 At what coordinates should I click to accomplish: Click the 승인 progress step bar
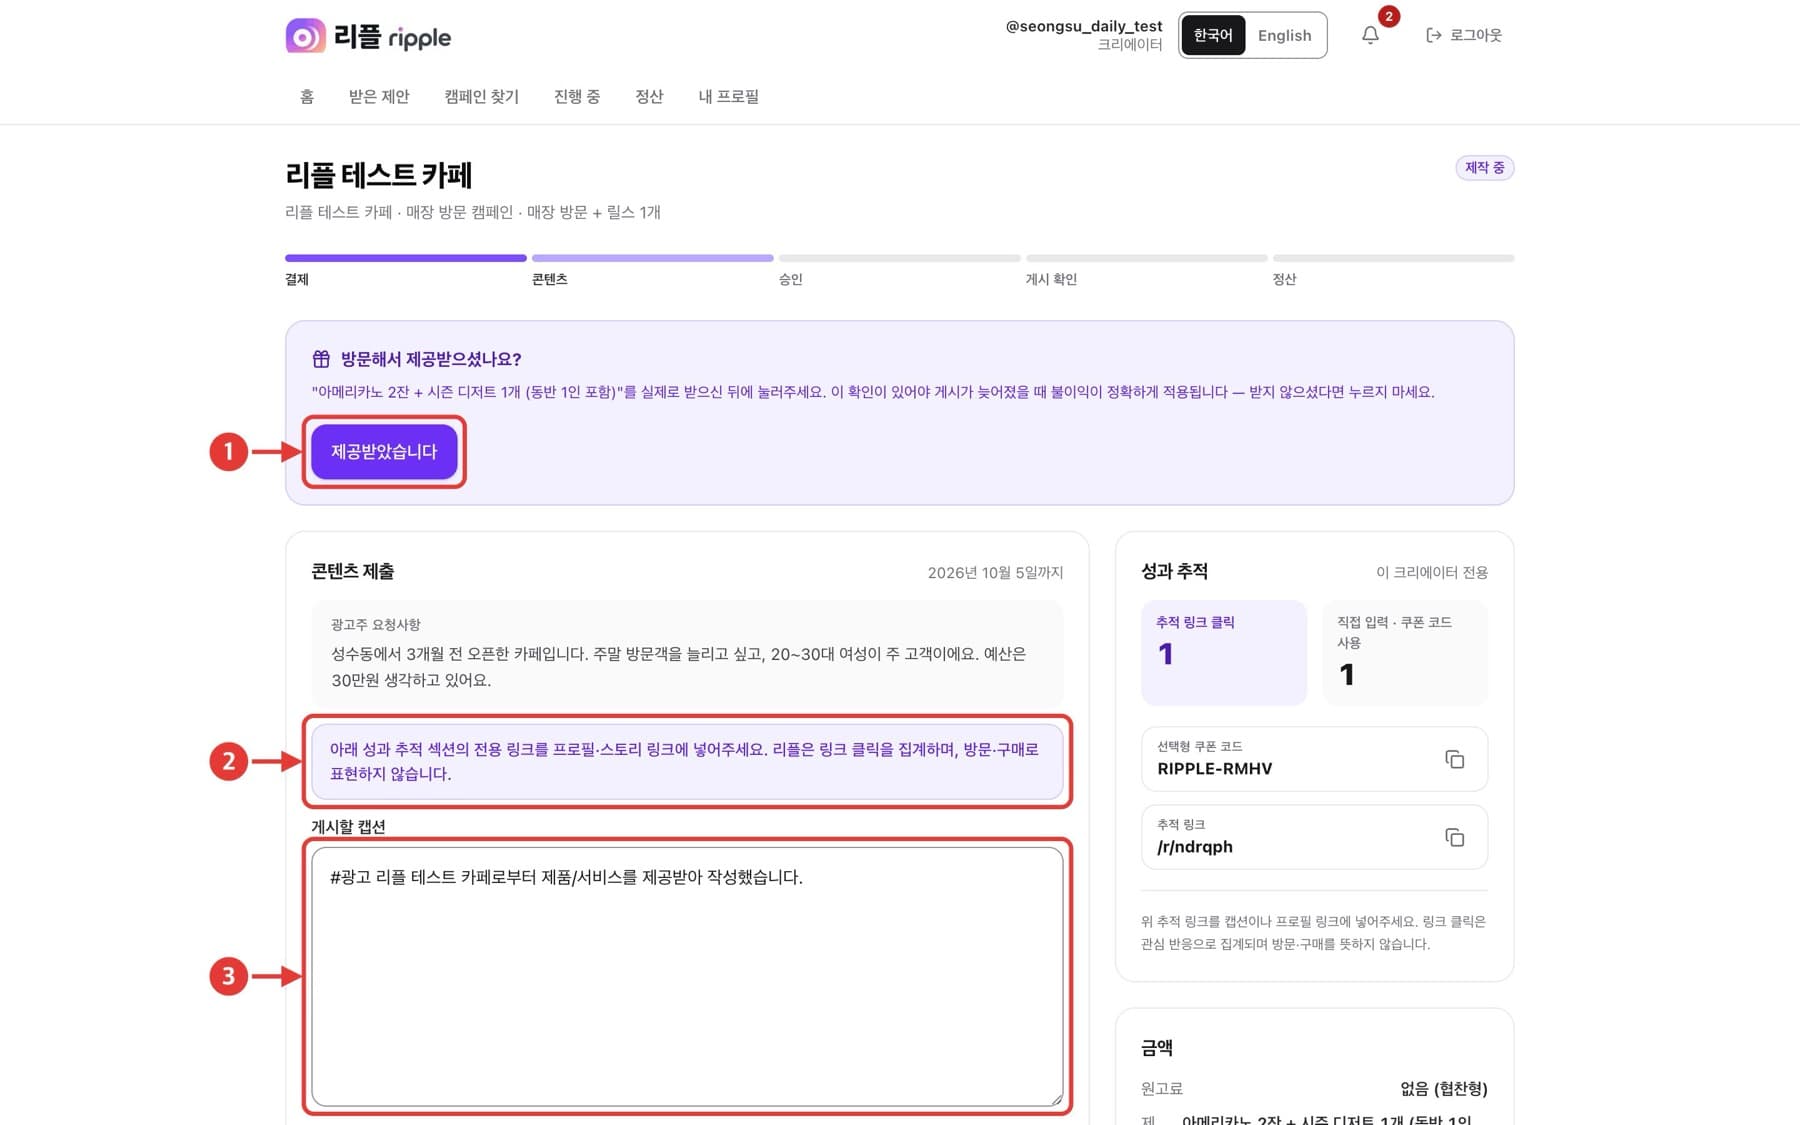(899, 258)
